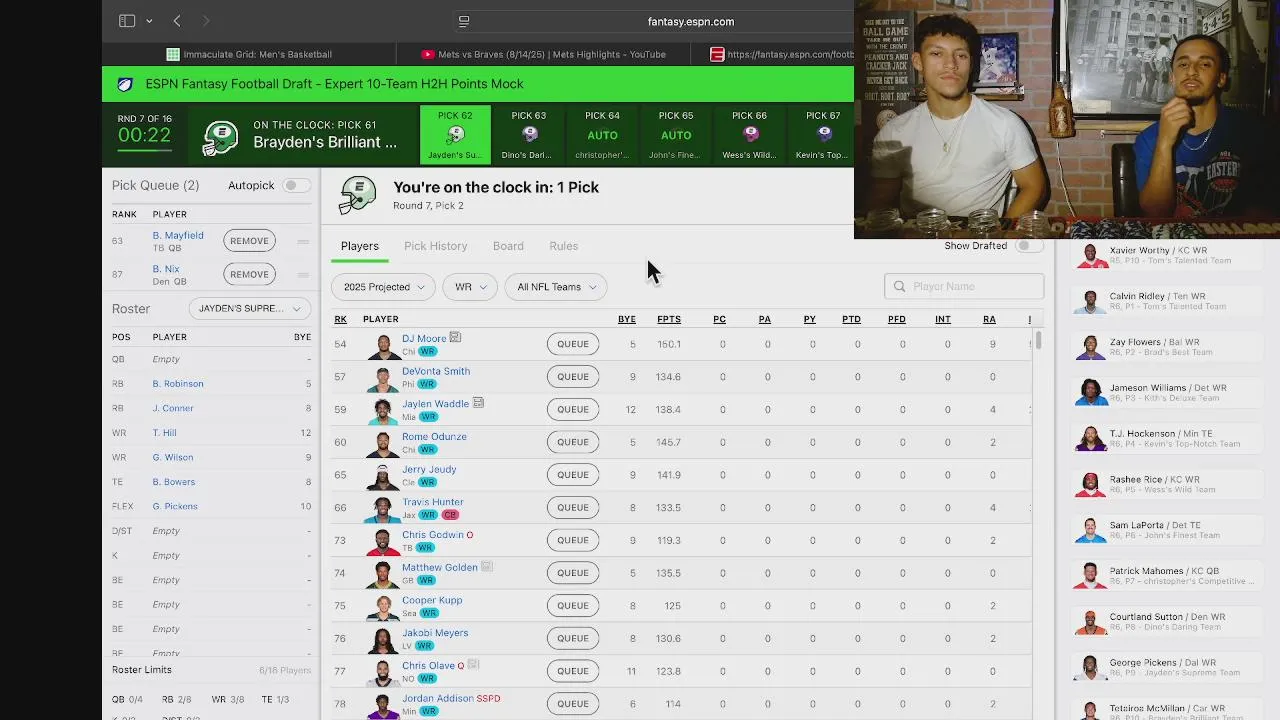The width and height of the screenshot is (1280, 720).
Task: Queue Jaylen Waddle
Action: [573, 409]
